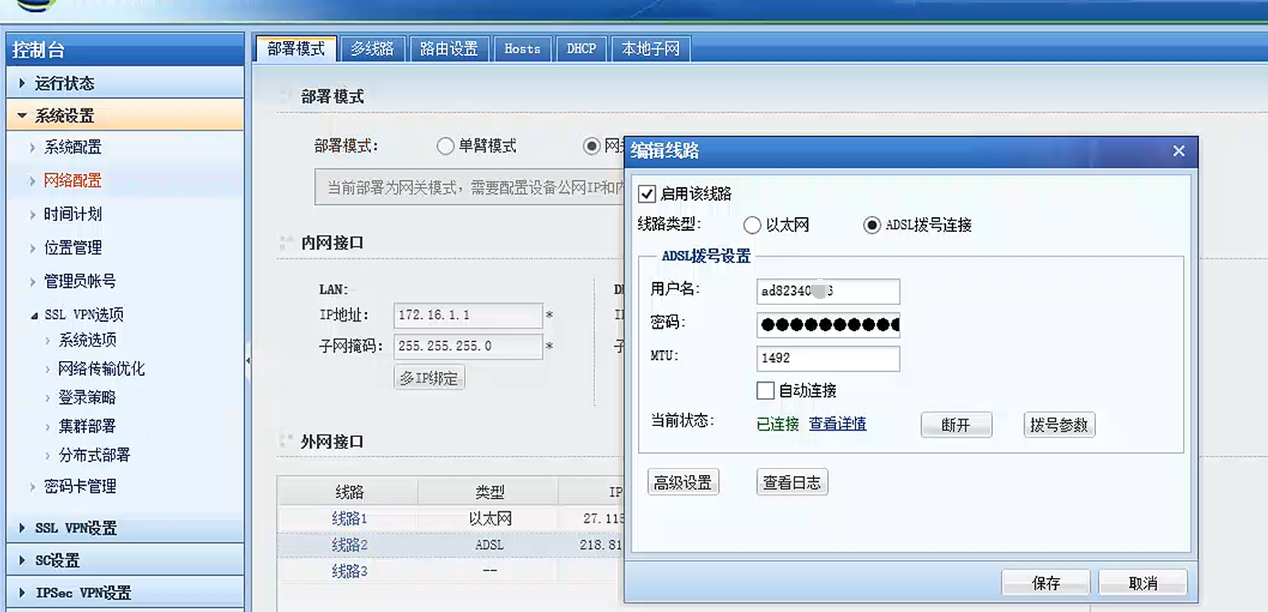Image resolution: width=1268 pixels, height=612 pixels.
Task: Open 查看详情 status link
Action: coord(837,424)
